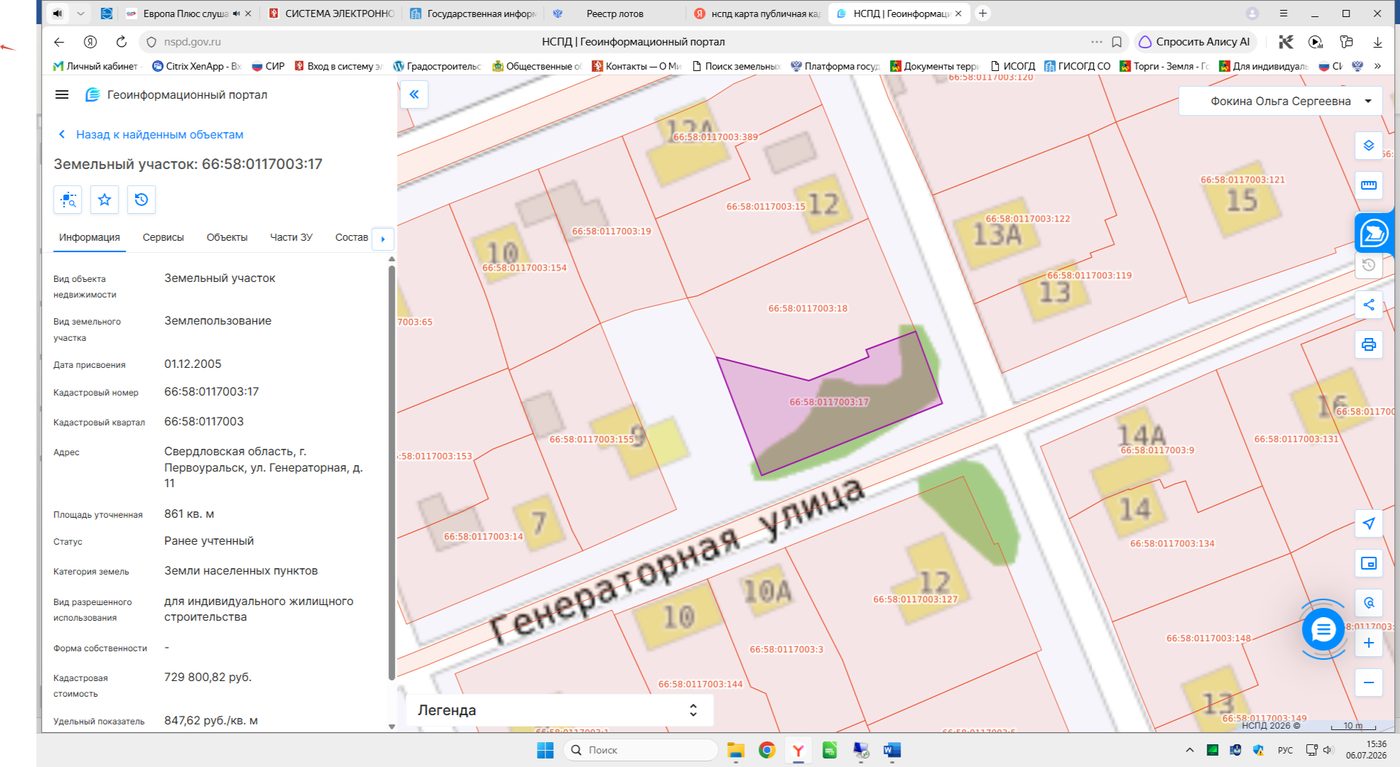
Task: Switch to the Объекты tab
Action: (227, 237)
